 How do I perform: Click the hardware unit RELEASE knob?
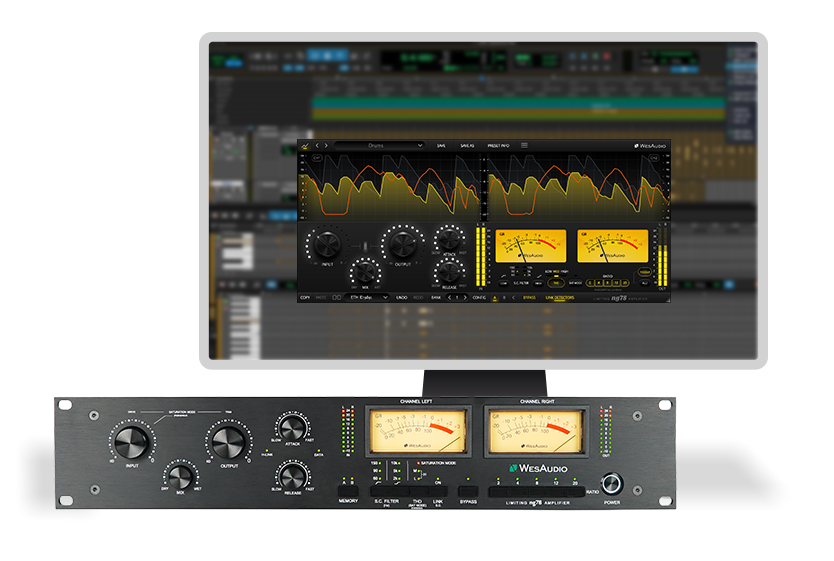(292, 476)
